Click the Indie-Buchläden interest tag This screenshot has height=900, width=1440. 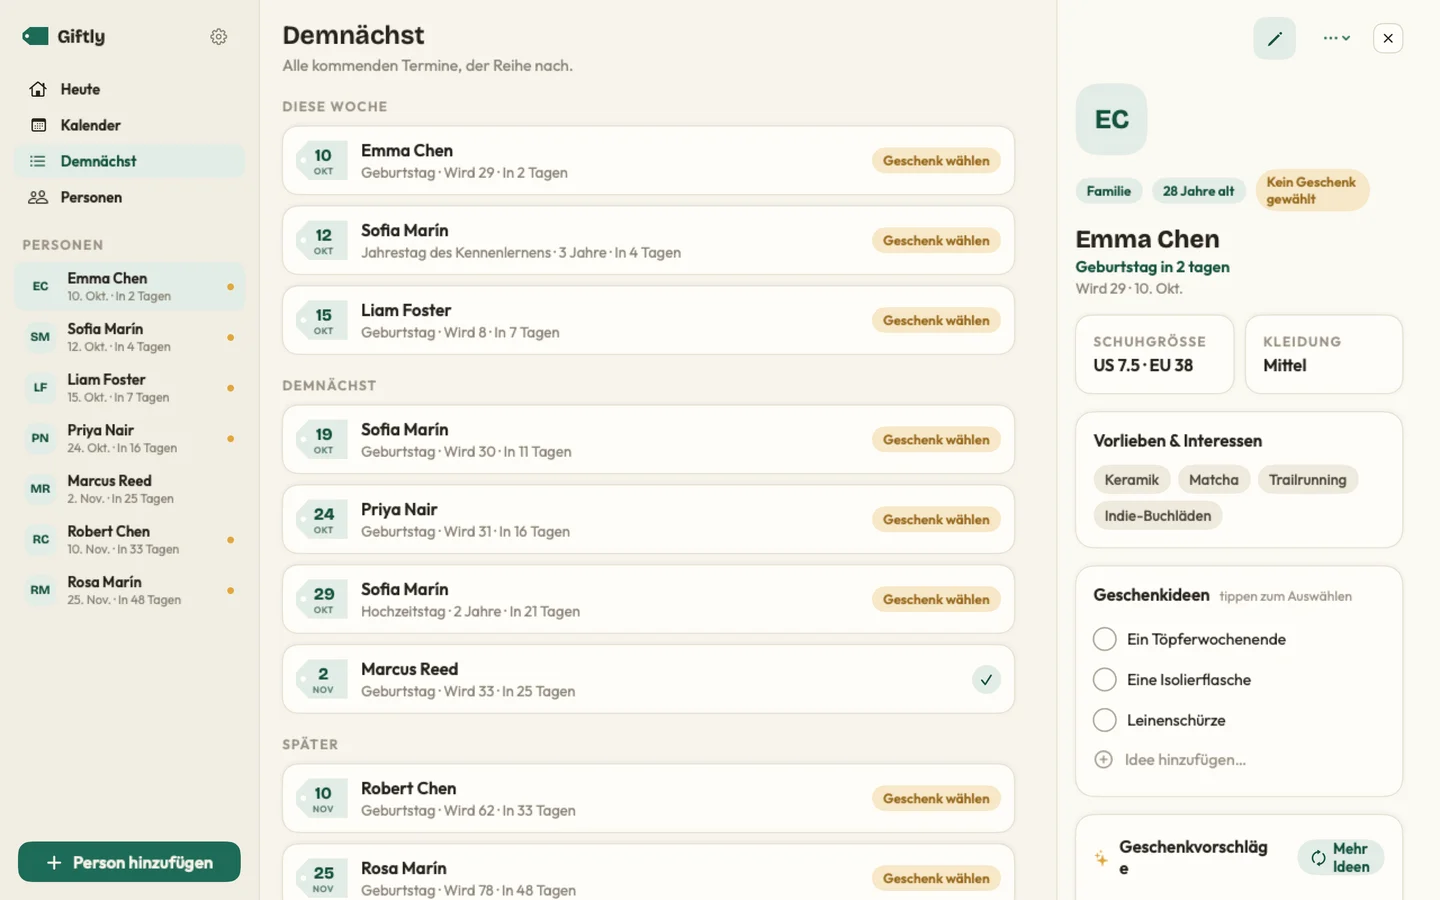(1157, 516)
